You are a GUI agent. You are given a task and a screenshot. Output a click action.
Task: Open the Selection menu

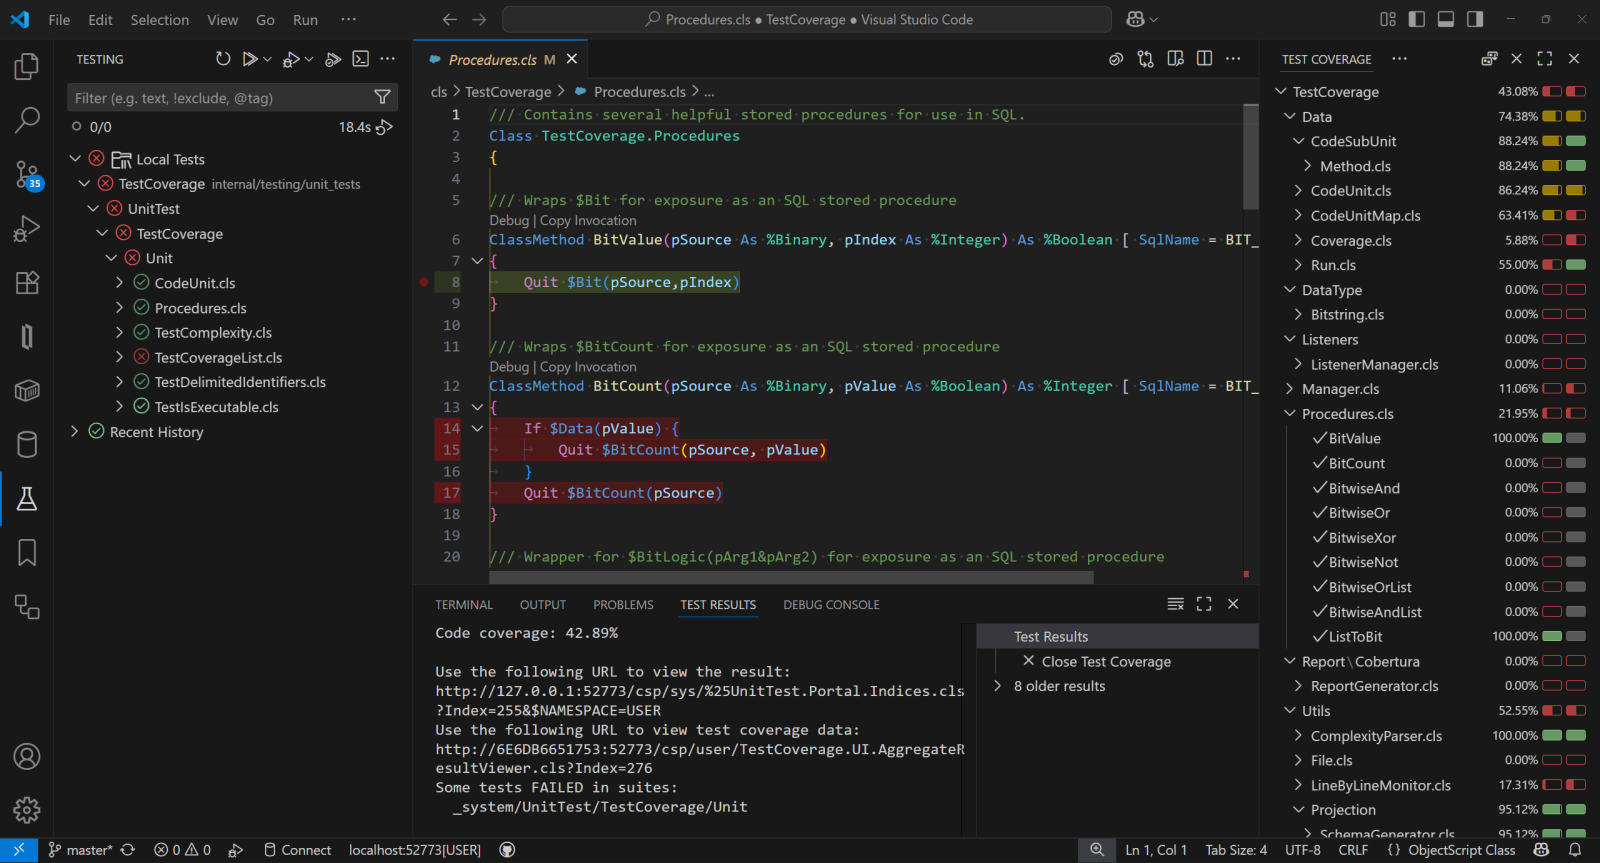159,19
